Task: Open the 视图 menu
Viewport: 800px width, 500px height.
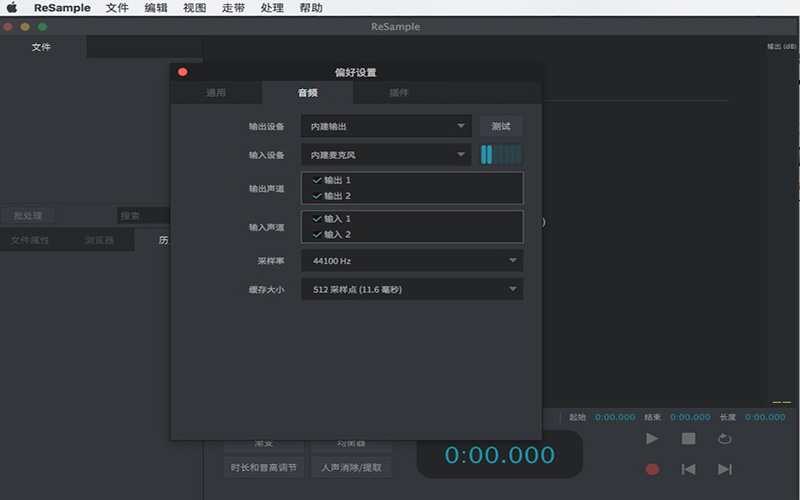Action: [x=195, y=8]
